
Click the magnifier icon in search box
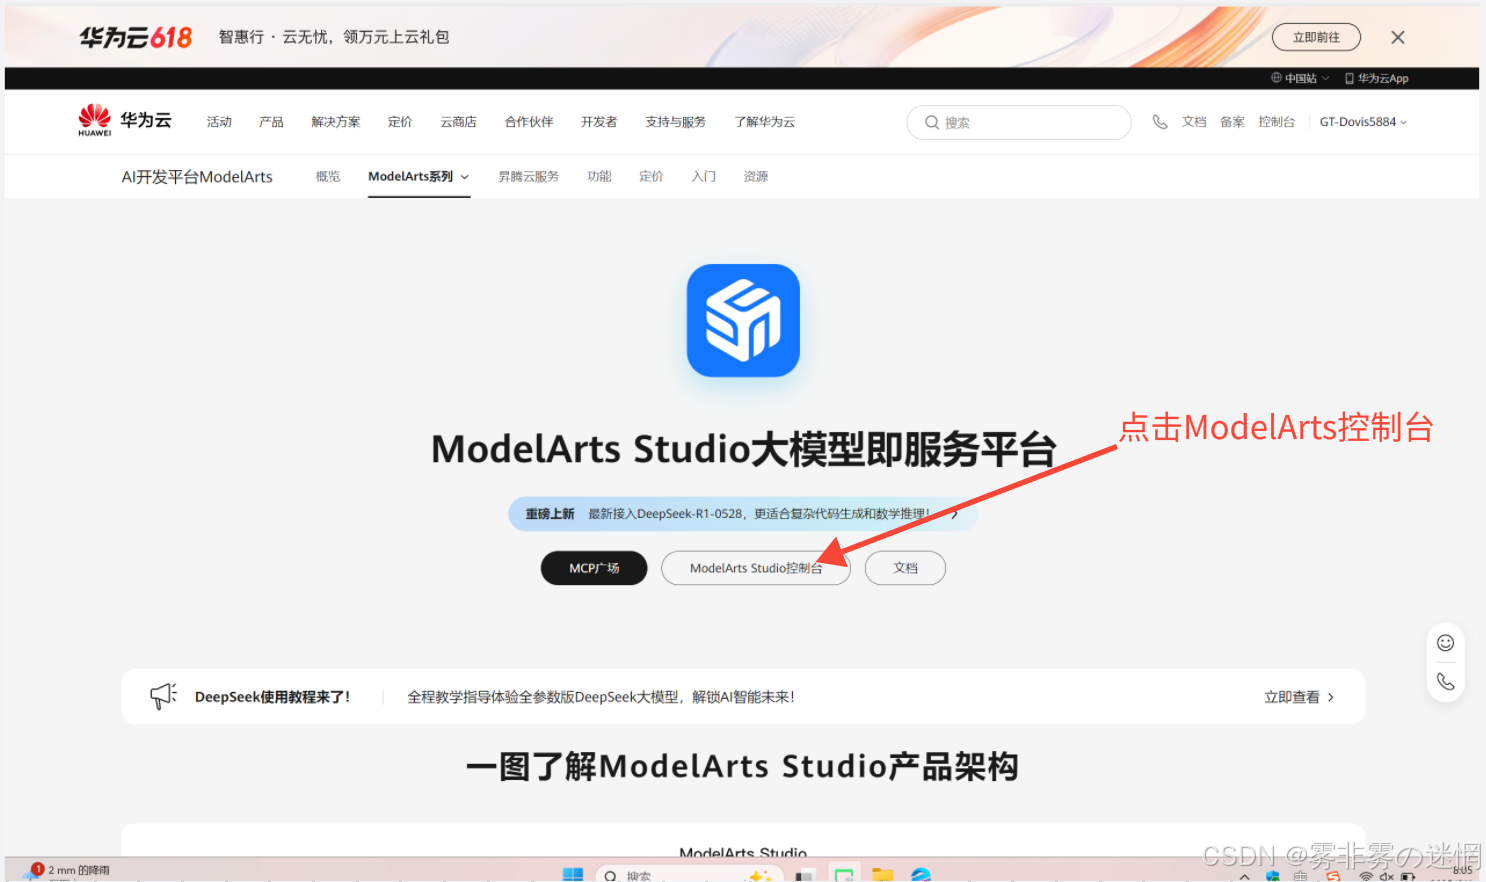pos(932,122)
